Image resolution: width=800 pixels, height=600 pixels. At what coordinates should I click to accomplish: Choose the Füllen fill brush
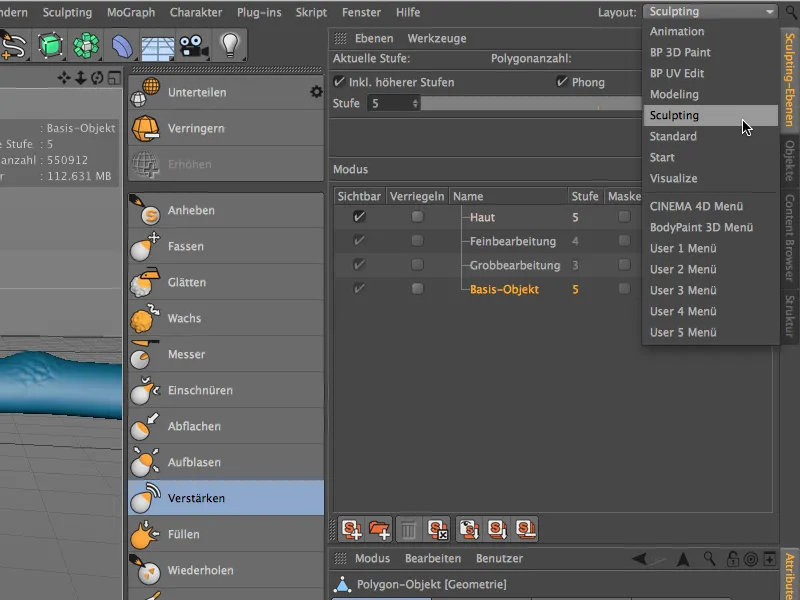(x=226, y=534)
